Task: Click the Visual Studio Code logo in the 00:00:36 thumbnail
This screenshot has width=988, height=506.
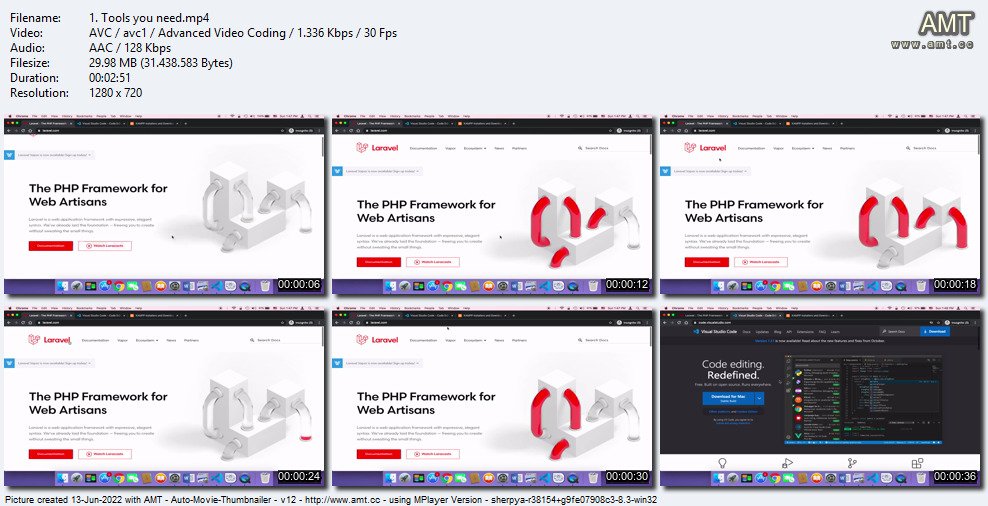Action: point(715,331)
